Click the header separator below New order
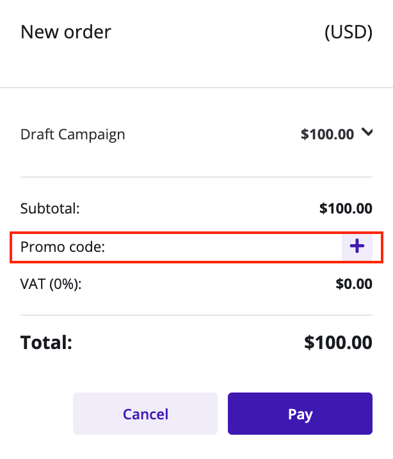Image resolution: width=393 pixels, height=459 pixels. tap(196, 87)
